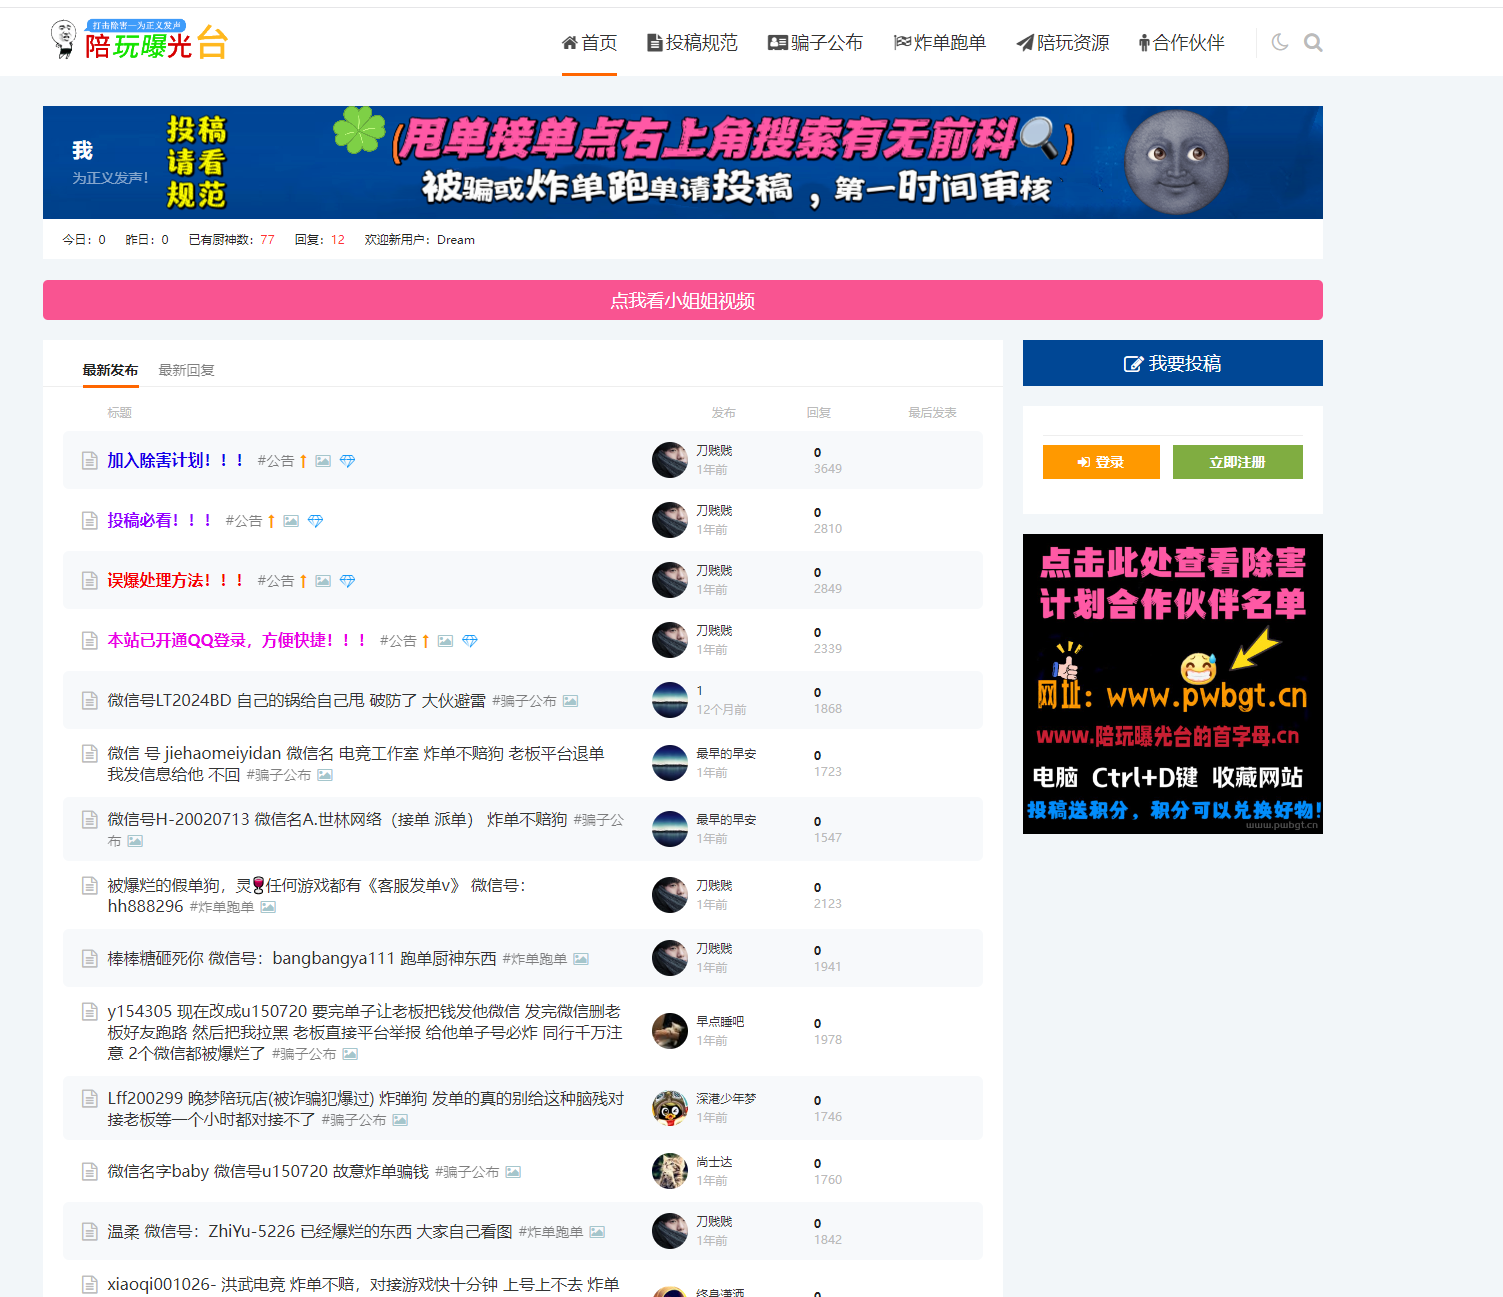
Task: Switch to the 最新回复 tab
Action: (186, 369)
